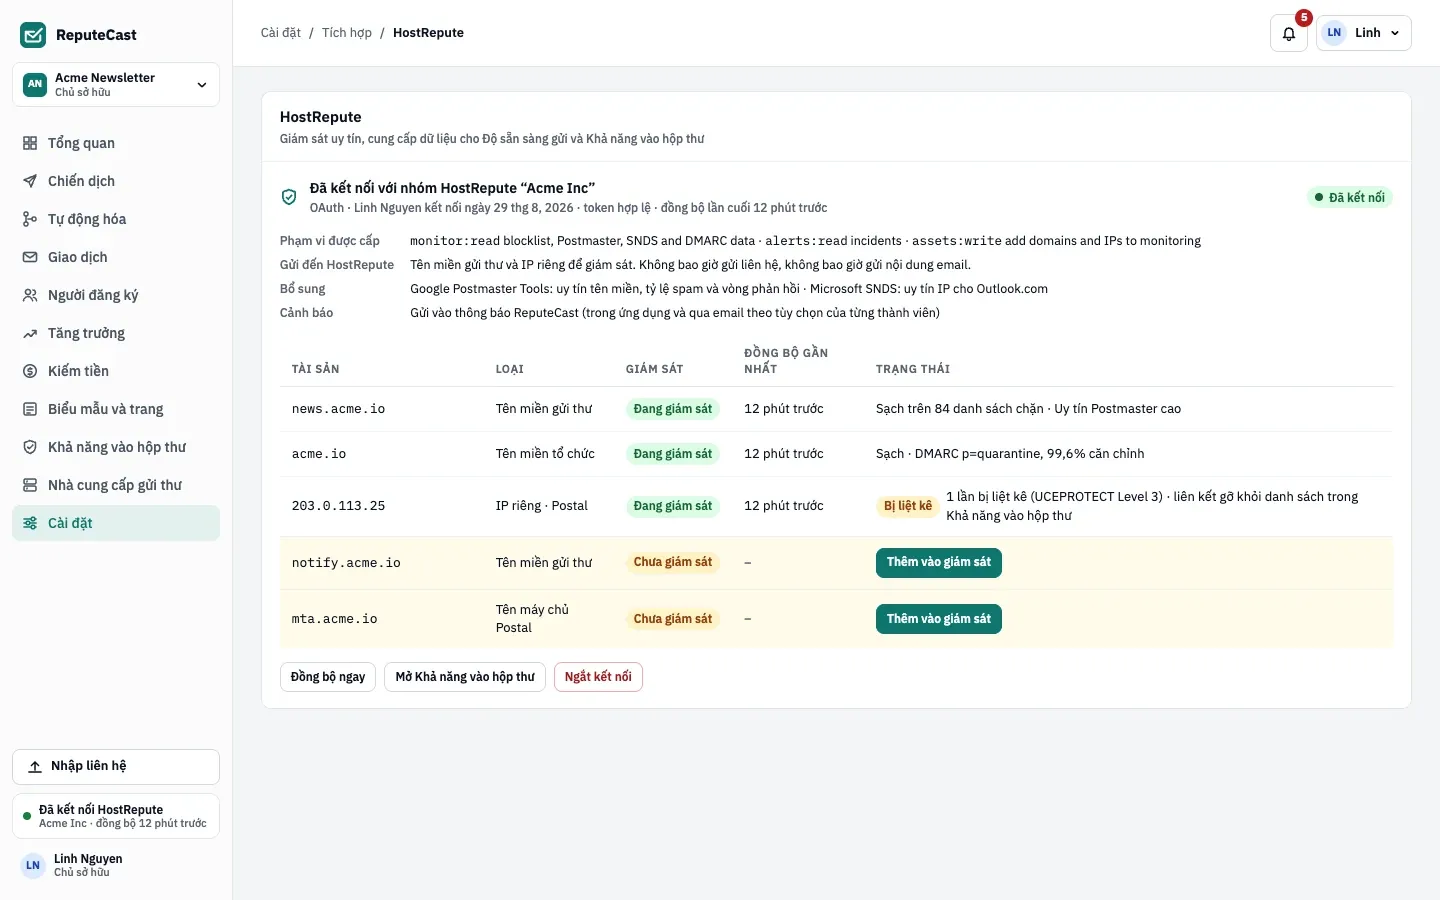The height and width of the screenshot is (900, 1440).
Task: Click the 203.0.113.25 IP address
Action: [338, 506]
